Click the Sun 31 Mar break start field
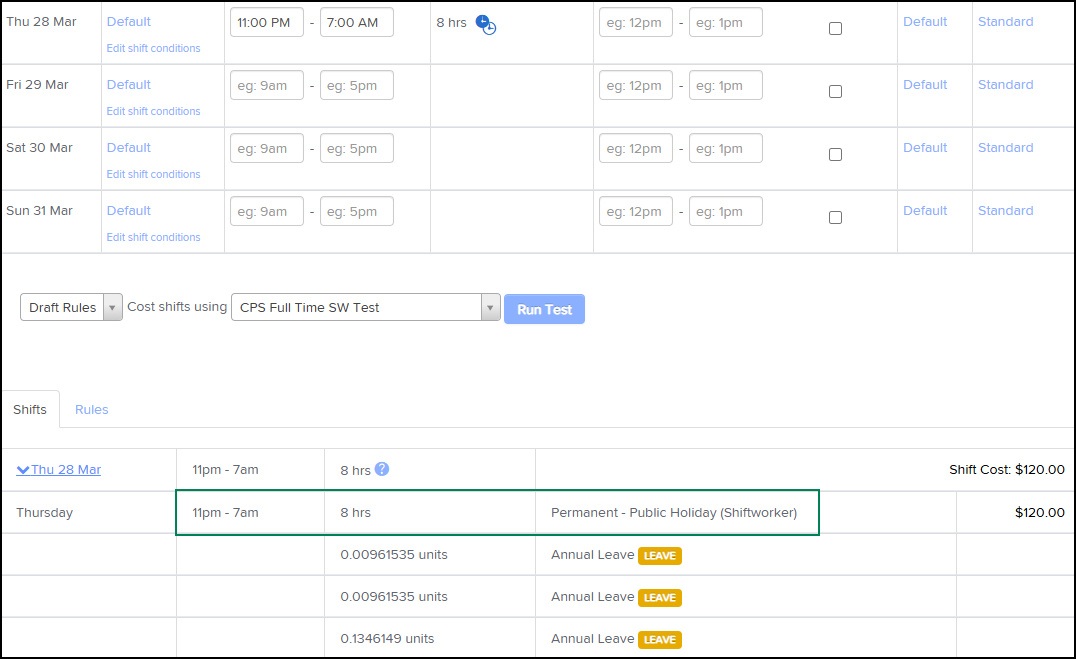Screen dimensions: 1076x659 (636, 212)
